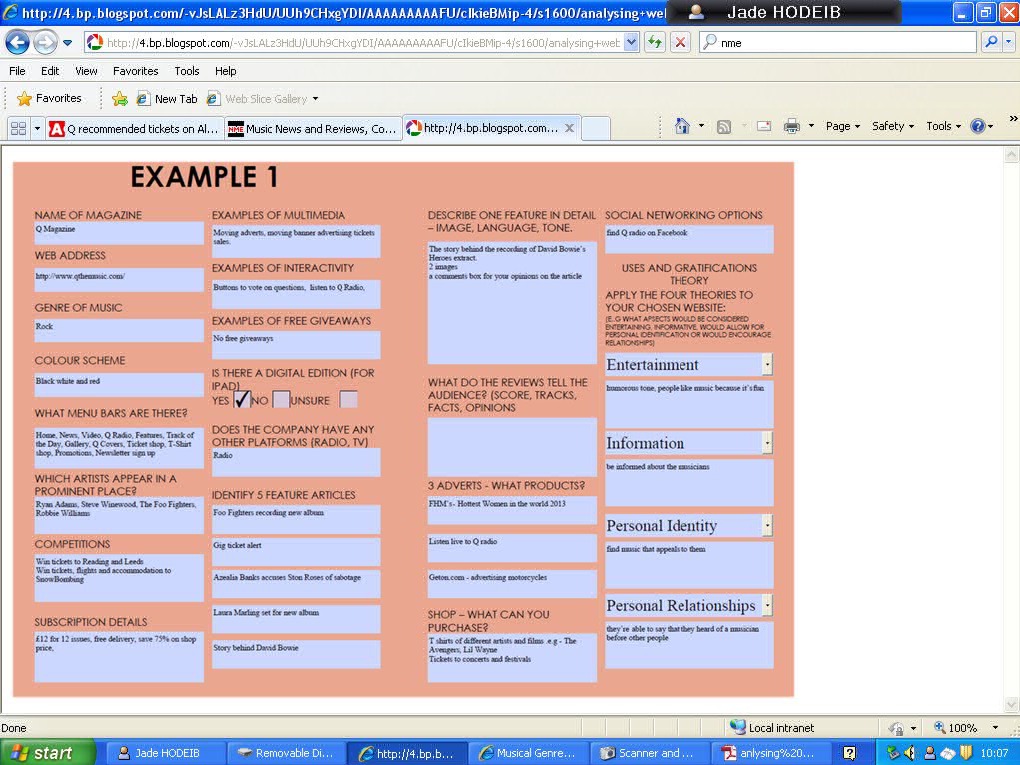
Task: Click the Print icon
Action: pos(792,126)
